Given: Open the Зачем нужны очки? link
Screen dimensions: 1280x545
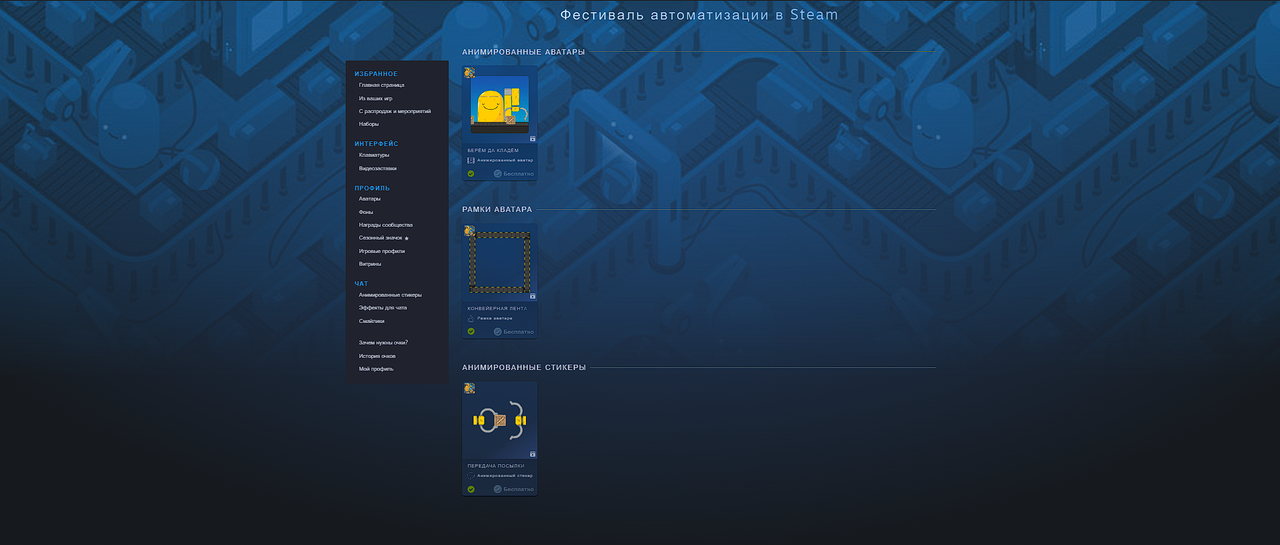Looking at the screenshot, I should click(384, 343).
